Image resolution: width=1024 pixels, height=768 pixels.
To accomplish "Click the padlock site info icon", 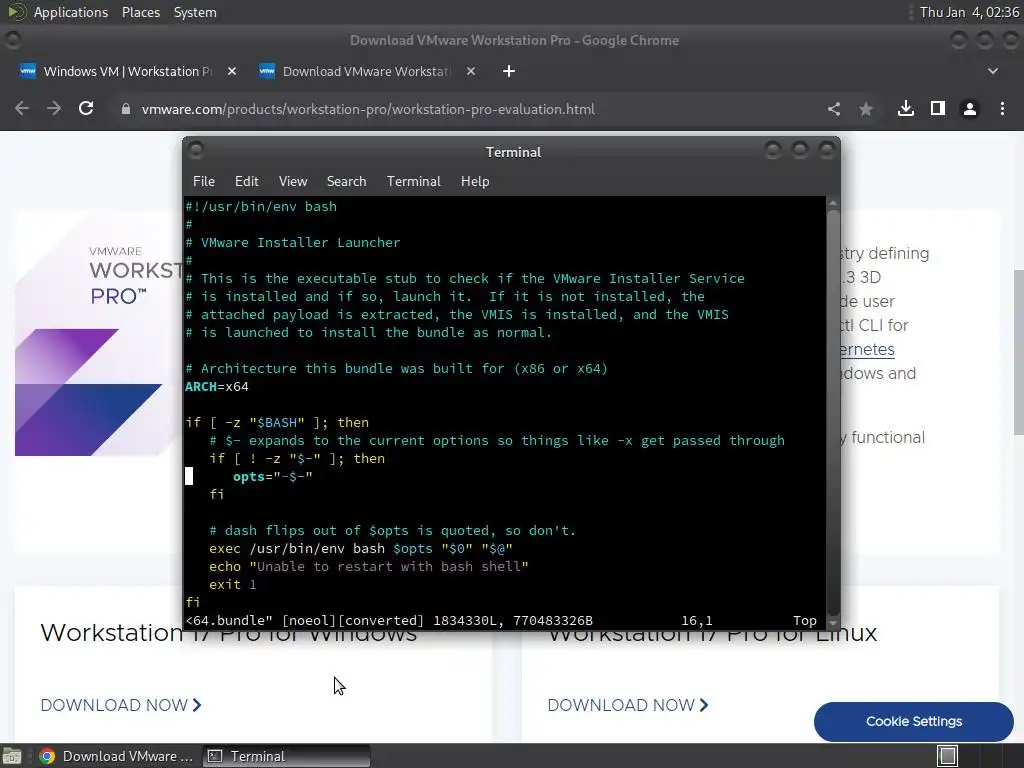I will [126, 109].
